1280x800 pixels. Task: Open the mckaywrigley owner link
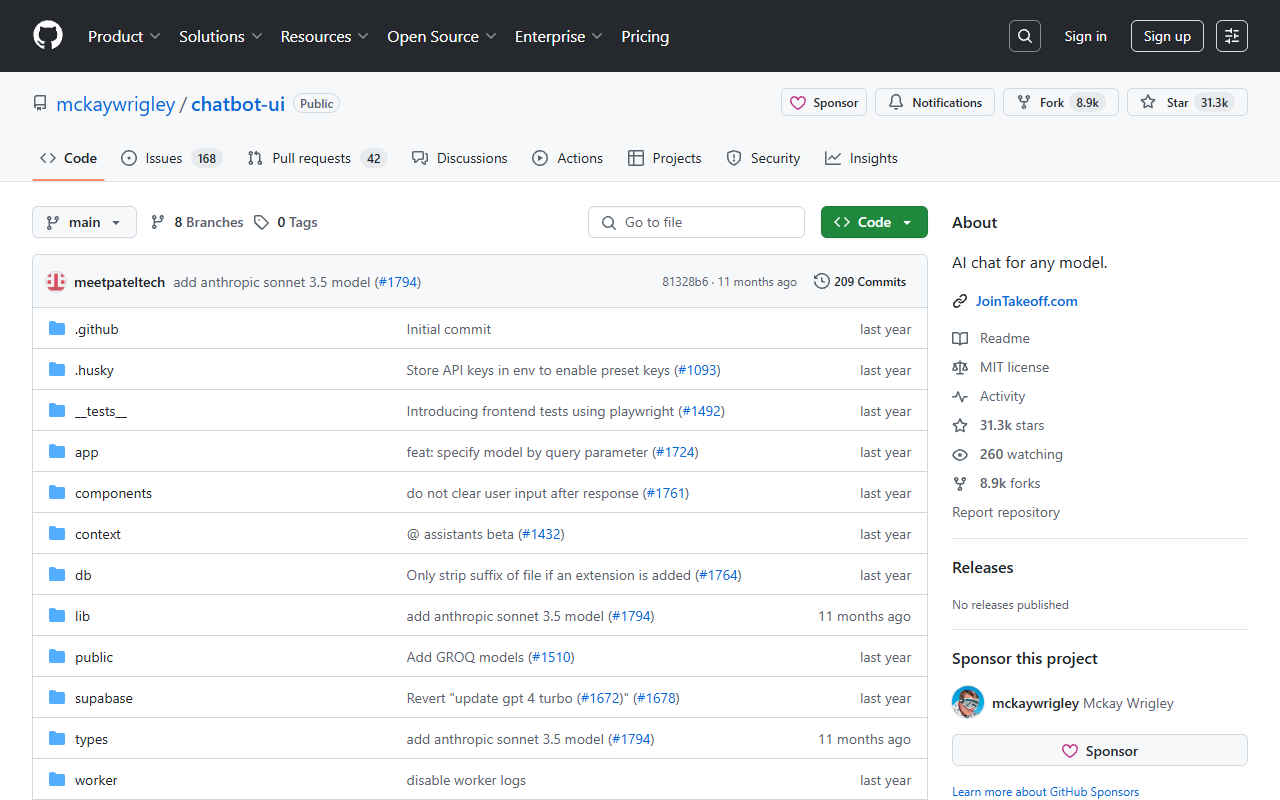[116, 104]
